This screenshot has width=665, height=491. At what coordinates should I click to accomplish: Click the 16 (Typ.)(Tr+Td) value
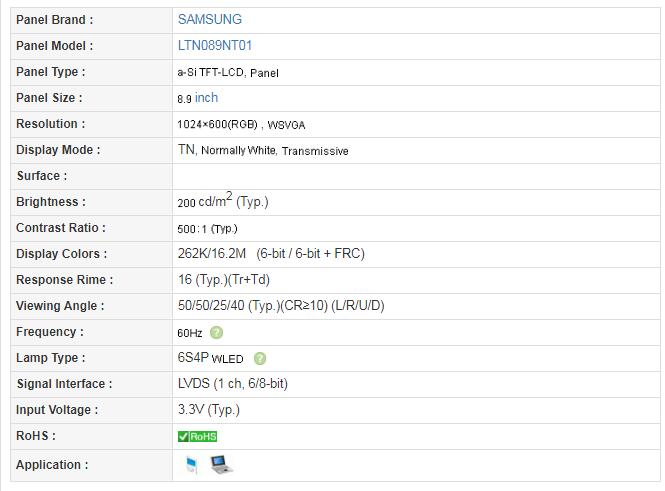click(224, 280)
